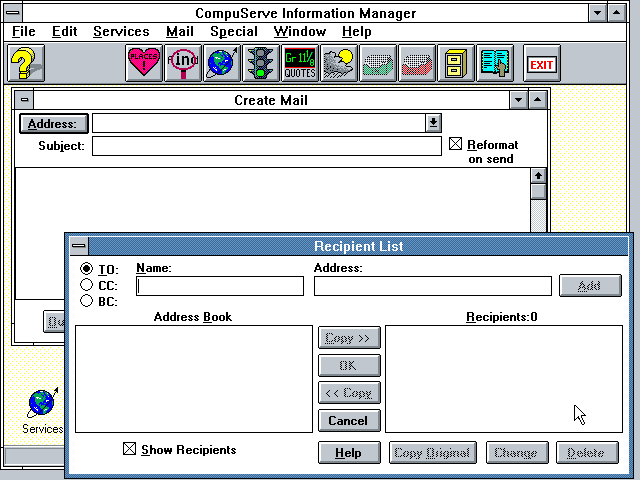Image resolution: width=640 pixels, height=480 pixels.
Task: Open the Services menu
Action: 121,31
